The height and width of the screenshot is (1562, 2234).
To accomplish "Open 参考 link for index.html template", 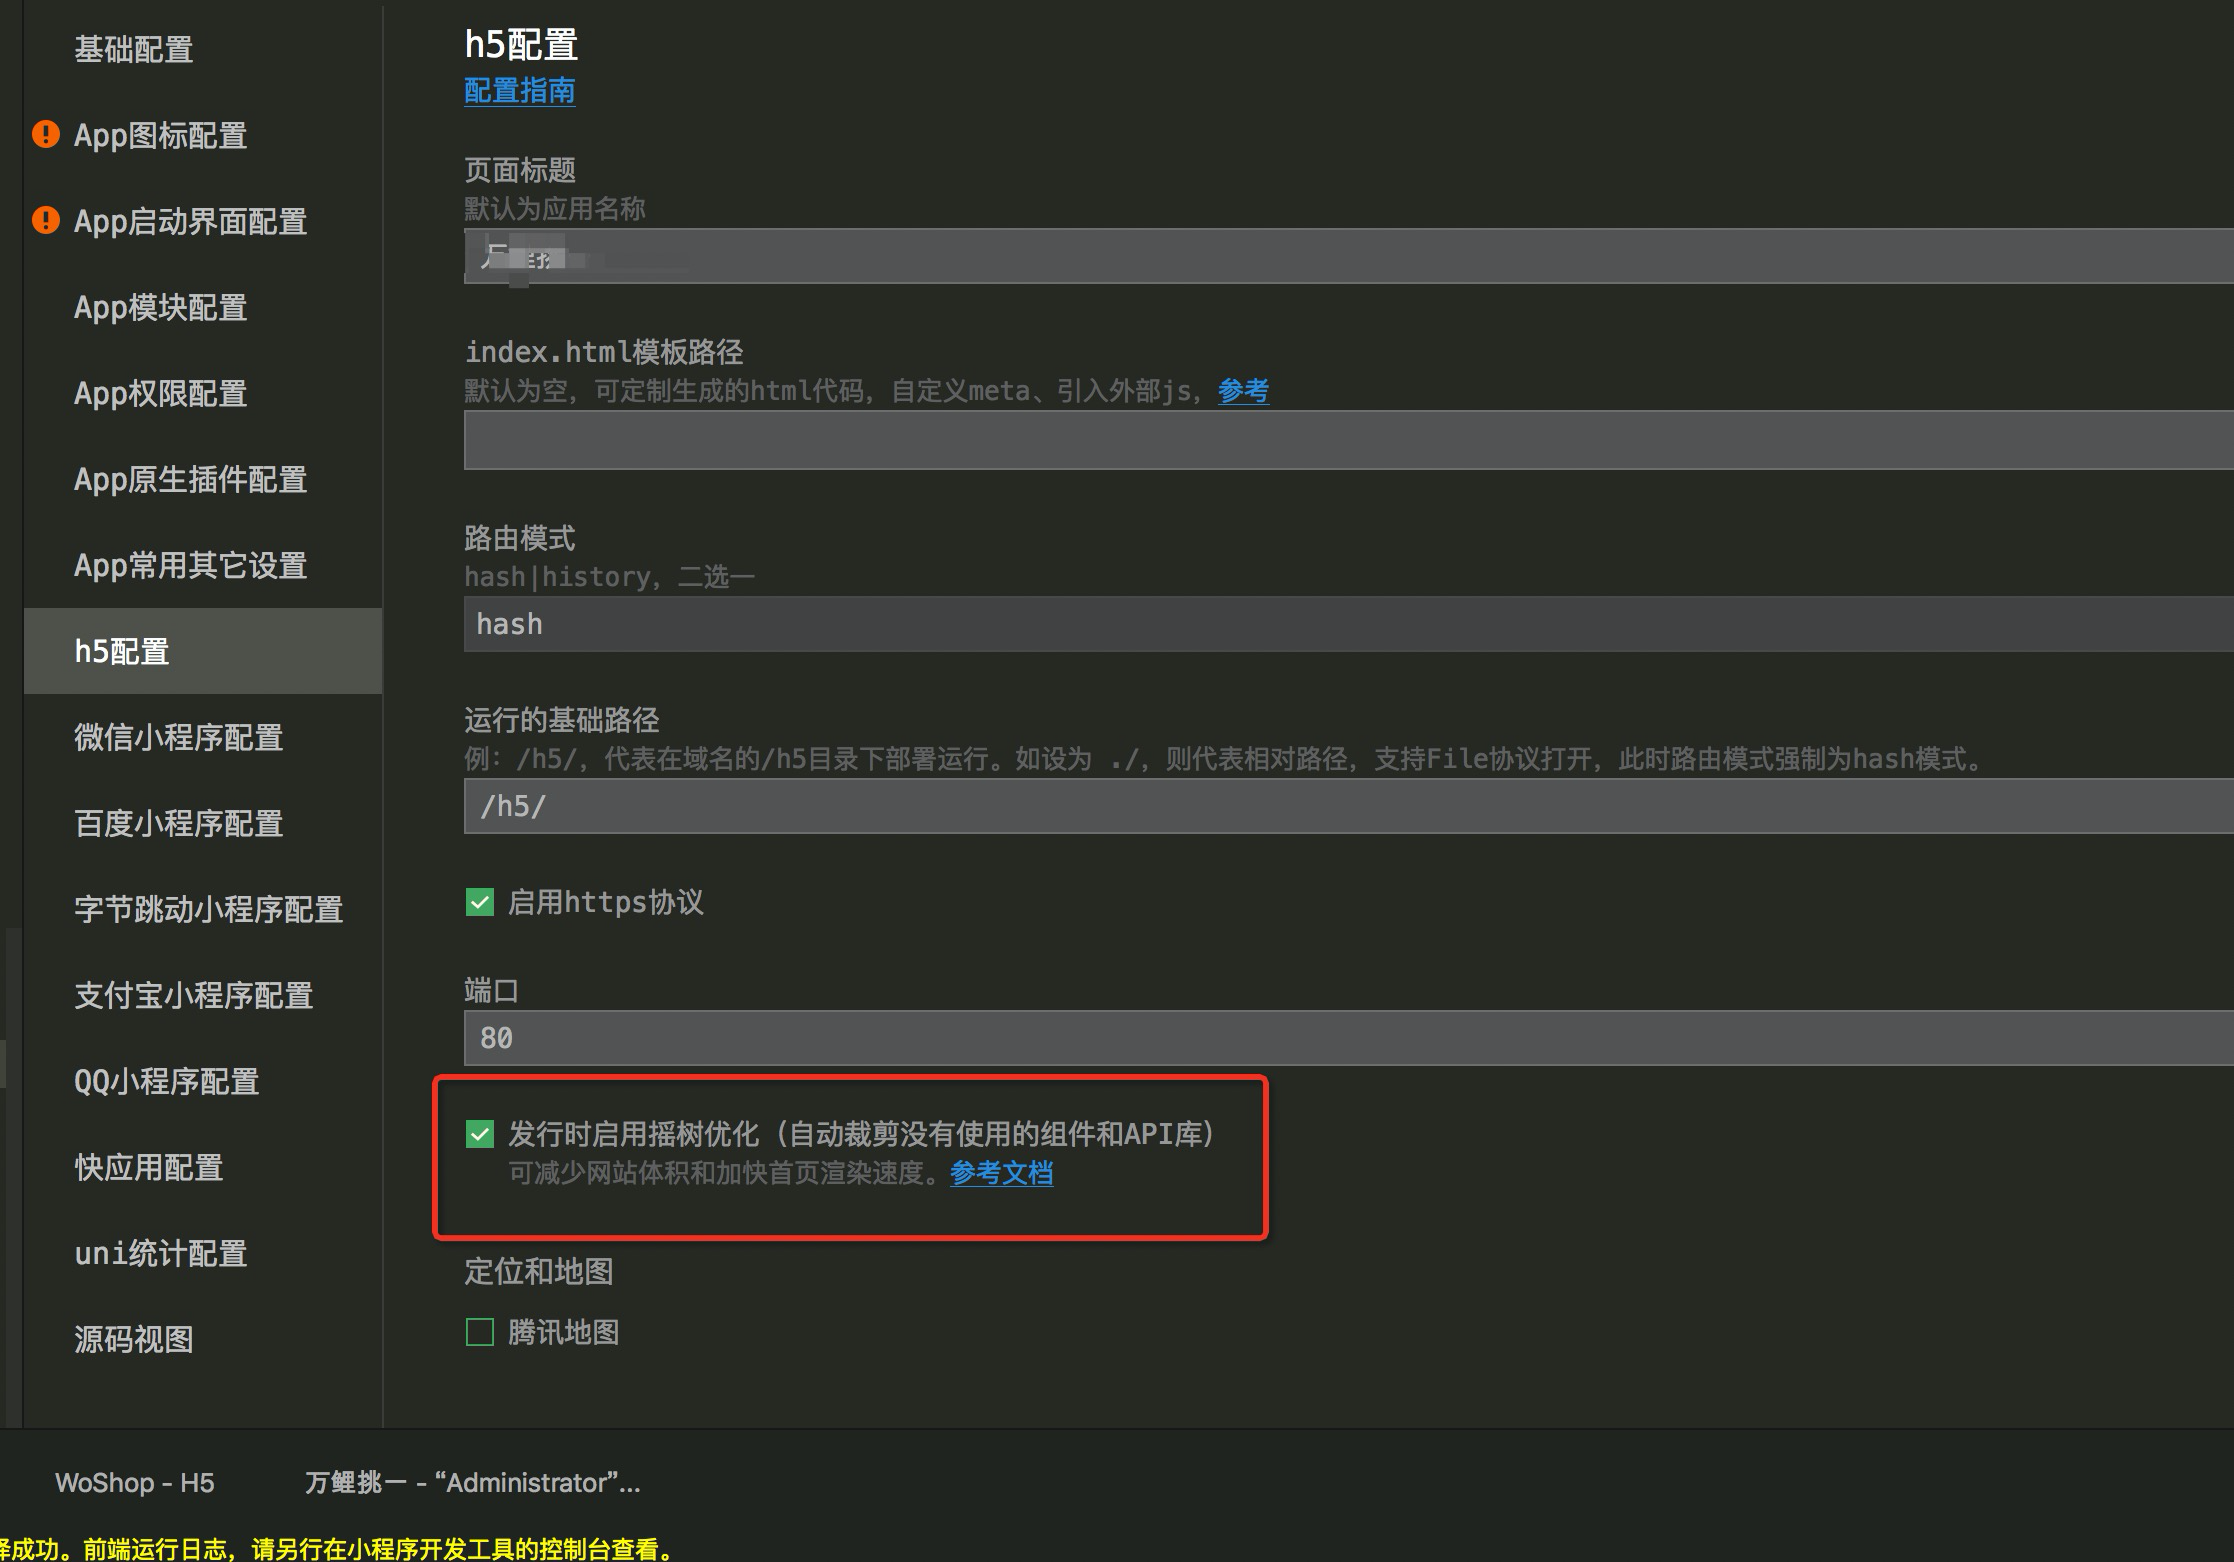I will [x=1243, y=390].
